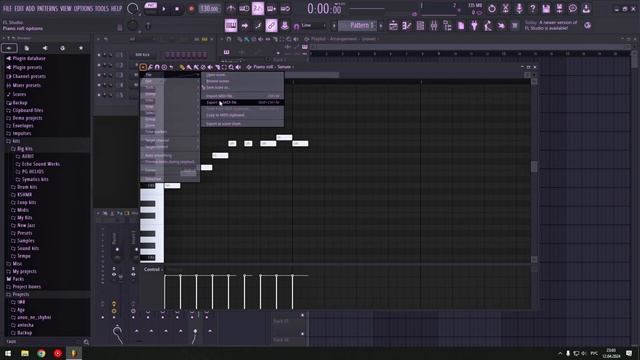This screenshot has height=360, width=640.
Task: Toggle the mute LED on channel 3
Action: (99, 75)
